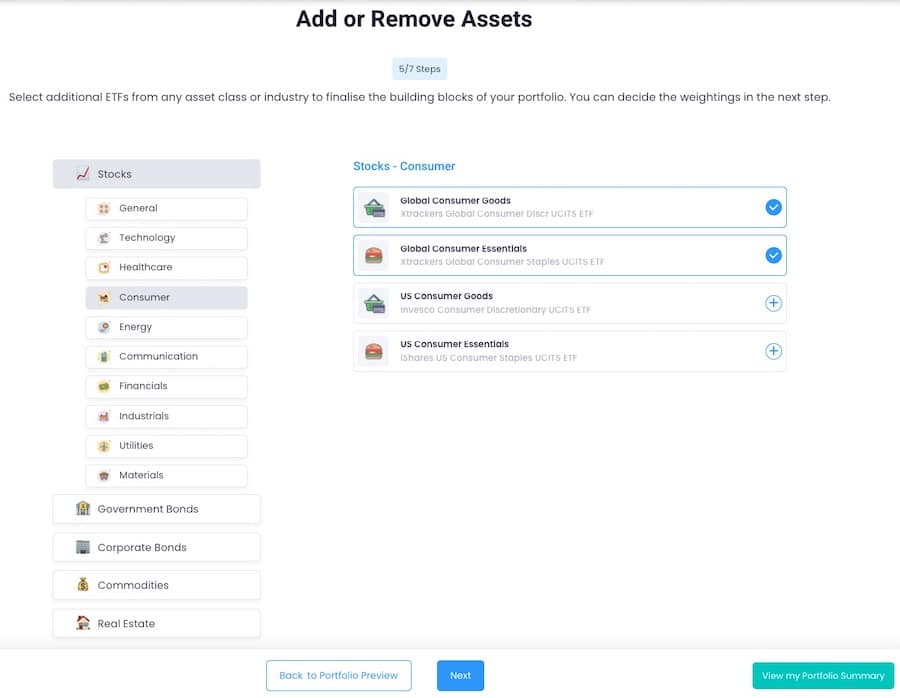View my Portfolio Summary
Viewport: 900px width, 698px height.
click(823, 676)
